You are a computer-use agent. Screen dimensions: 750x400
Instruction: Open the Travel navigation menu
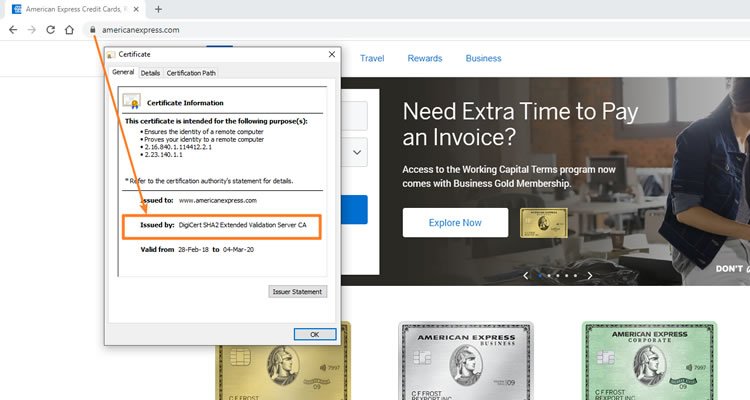[x=372, y=58]
